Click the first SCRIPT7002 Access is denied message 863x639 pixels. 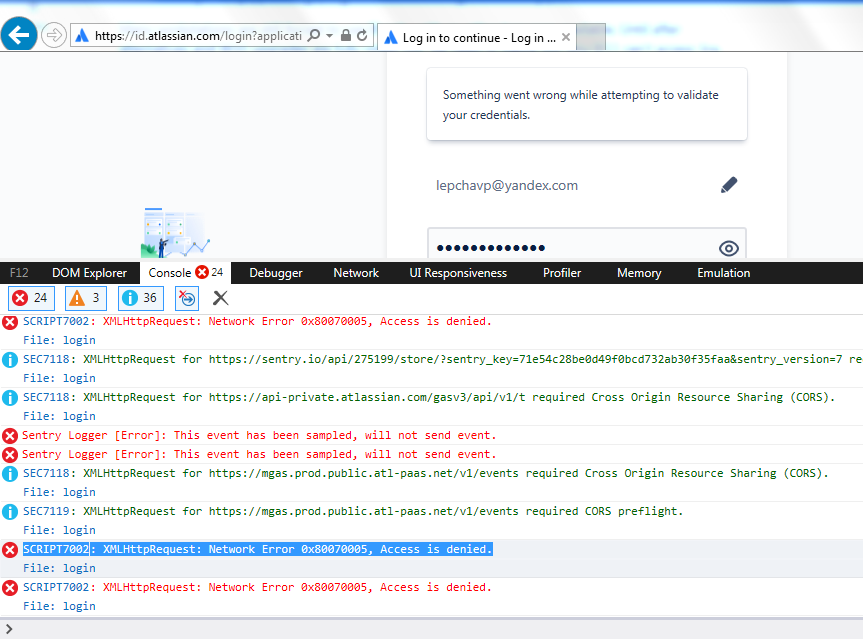click(x=257, y=321)
